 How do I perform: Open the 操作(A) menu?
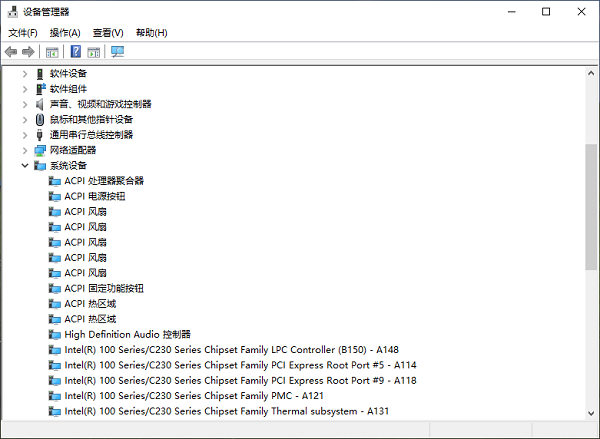(x=65, y=33)
